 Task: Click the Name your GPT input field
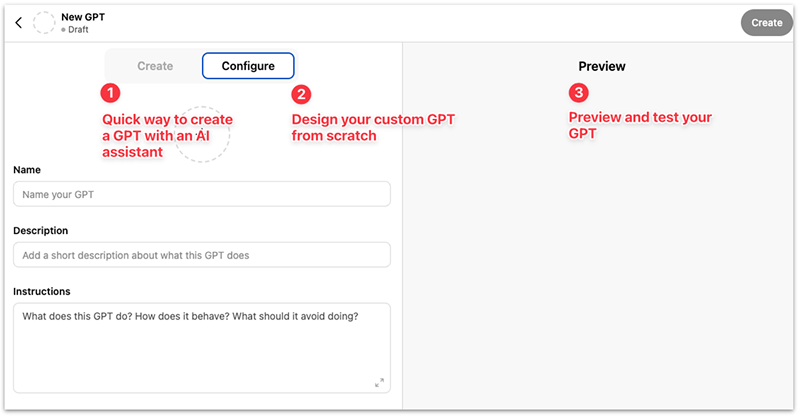[201, 194]
